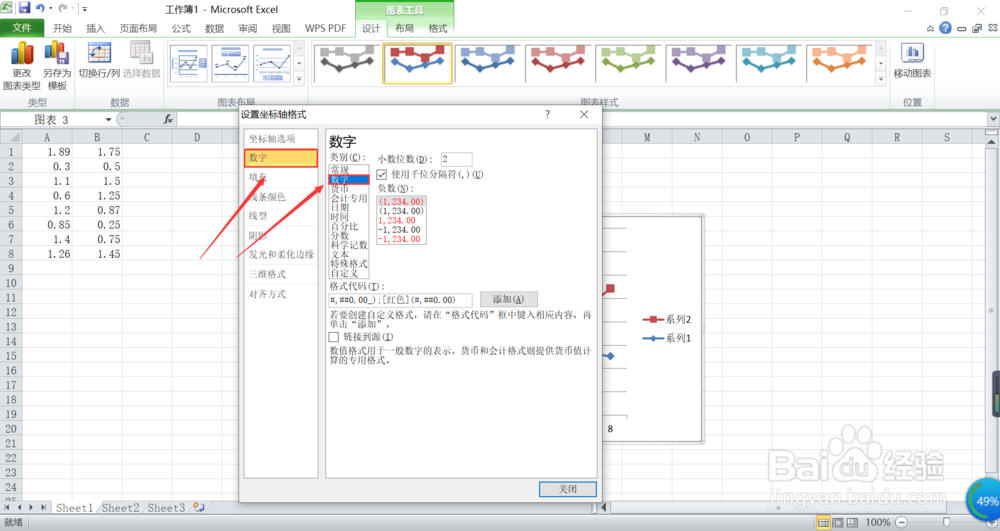Open the Page Layout ribbon tab (页面布局)
The image size is (1000, 531).
click(138, 28)
